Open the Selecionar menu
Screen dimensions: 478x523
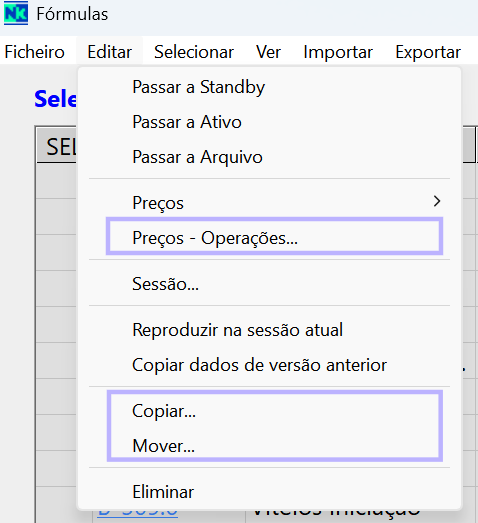click(194, 52)
